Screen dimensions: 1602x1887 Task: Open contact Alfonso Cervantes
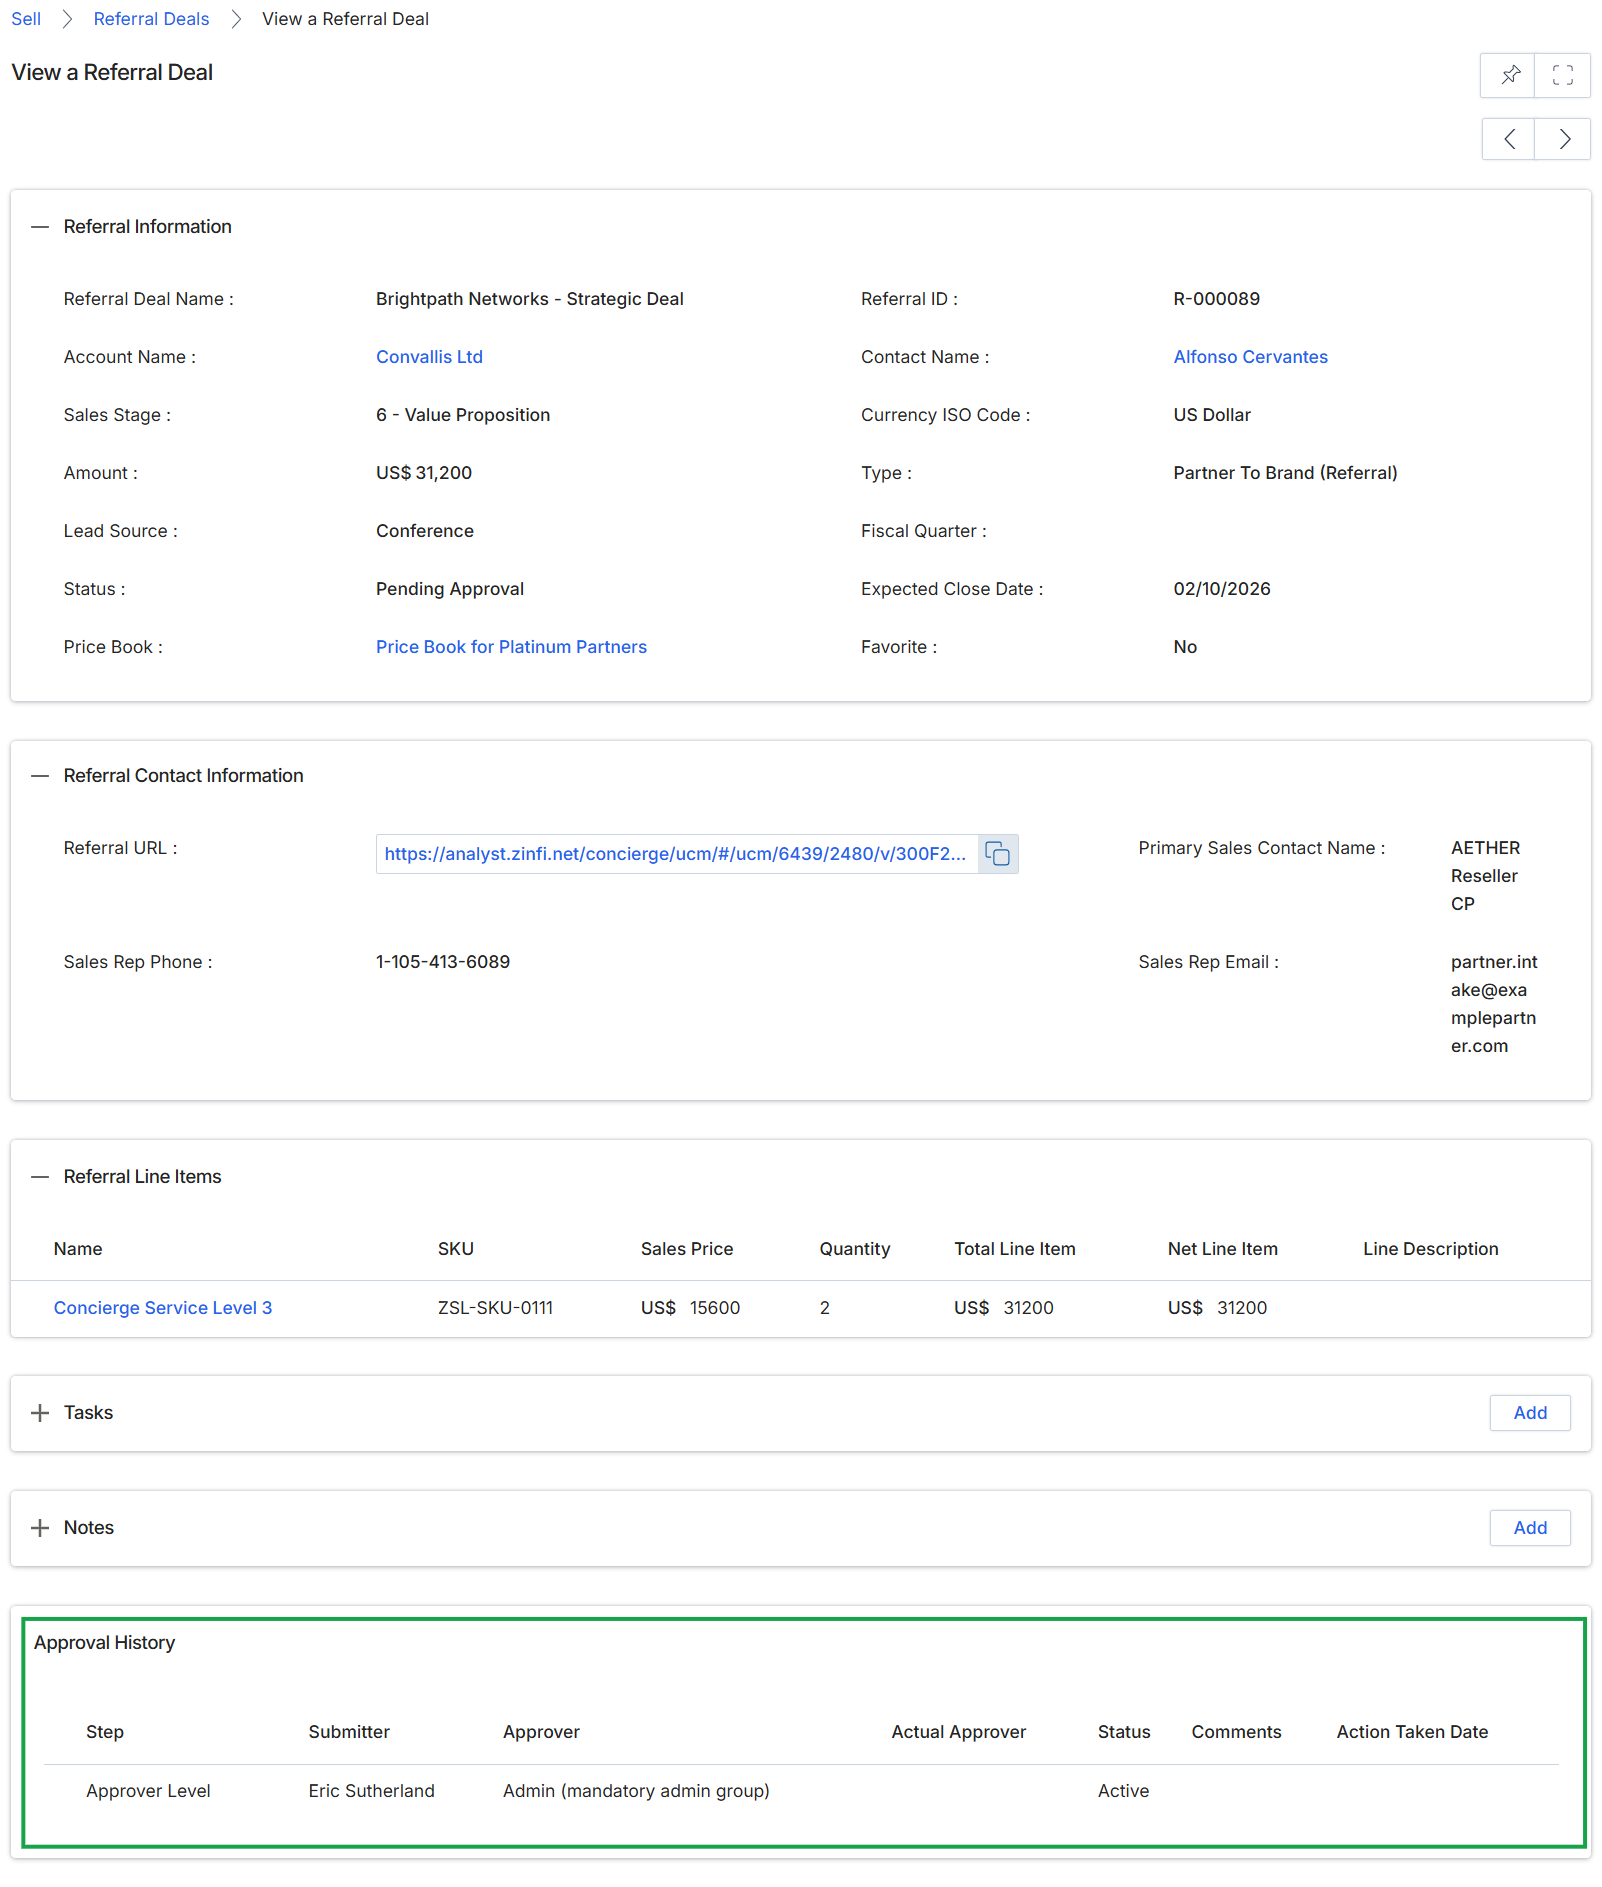pos(1250,357)
